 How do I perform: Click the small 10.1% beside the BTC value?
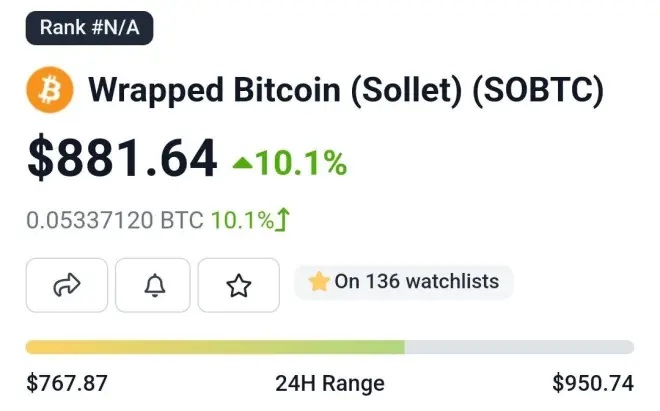pos(241,220)
